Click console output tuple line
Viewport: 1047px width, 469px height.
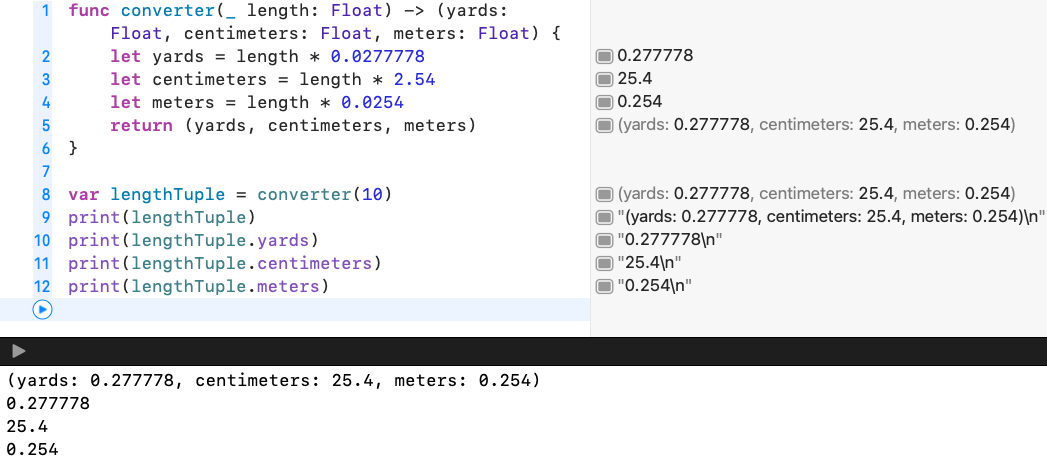272,381
